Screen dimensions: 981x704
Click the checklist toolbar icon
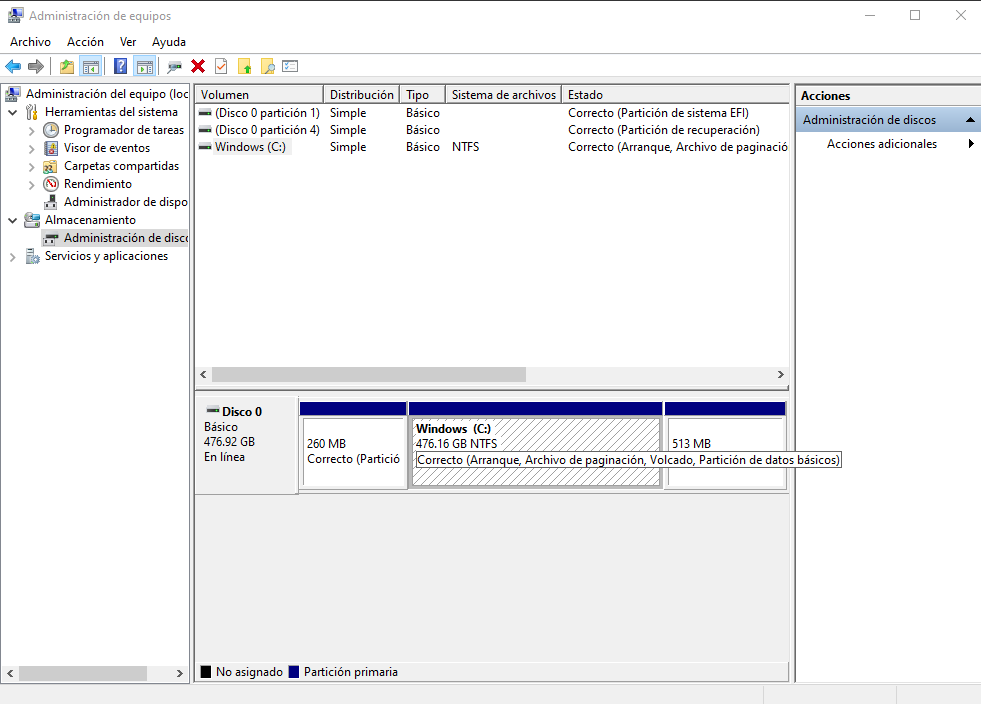[290, 66]
